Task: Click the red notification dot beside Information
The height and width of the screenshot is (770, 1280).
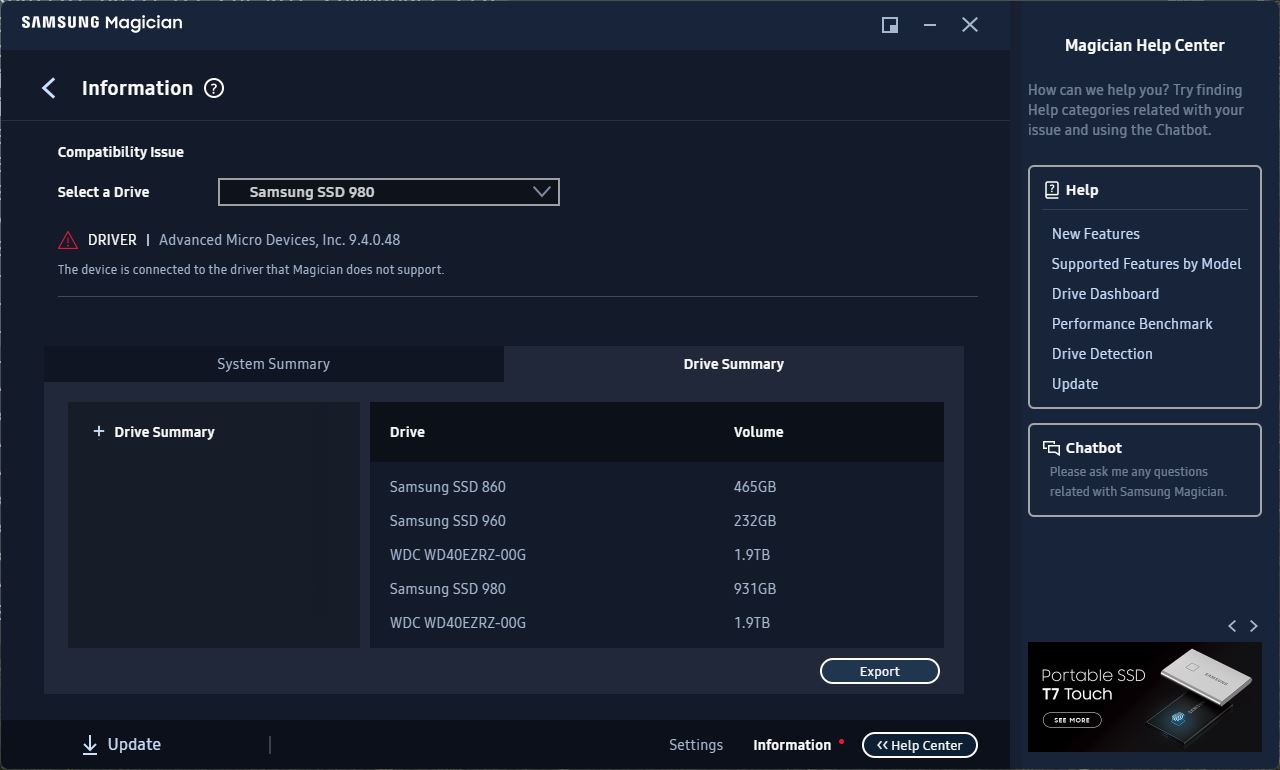Action: coord(842,741)
